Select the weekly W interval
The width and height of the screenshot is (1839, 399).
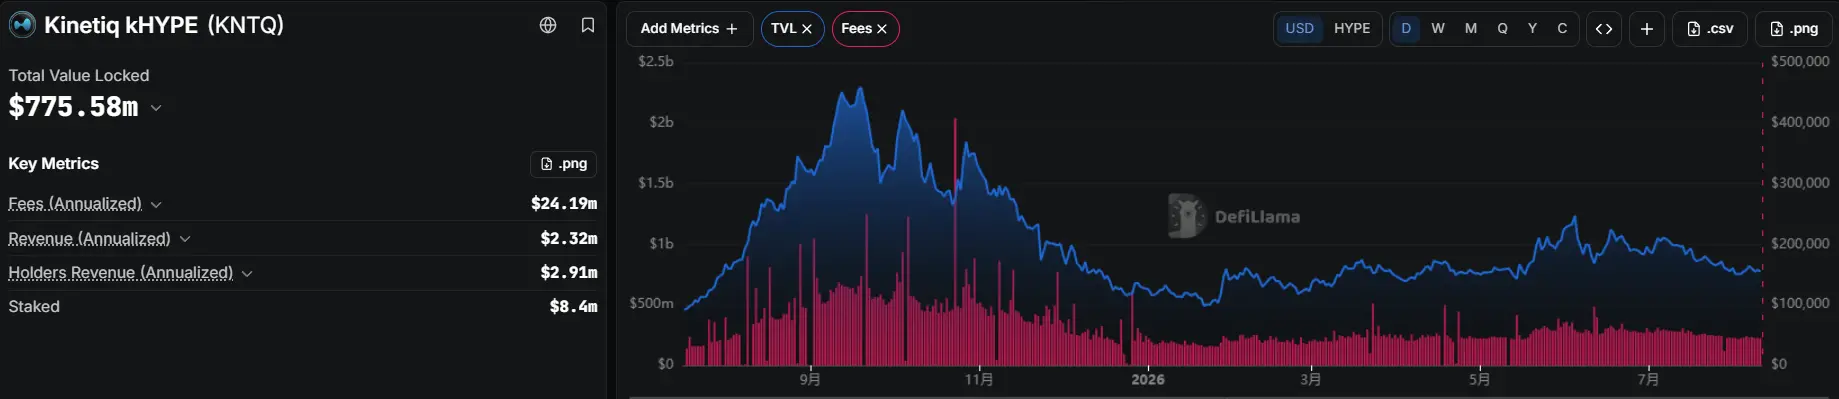(1438, 28)
